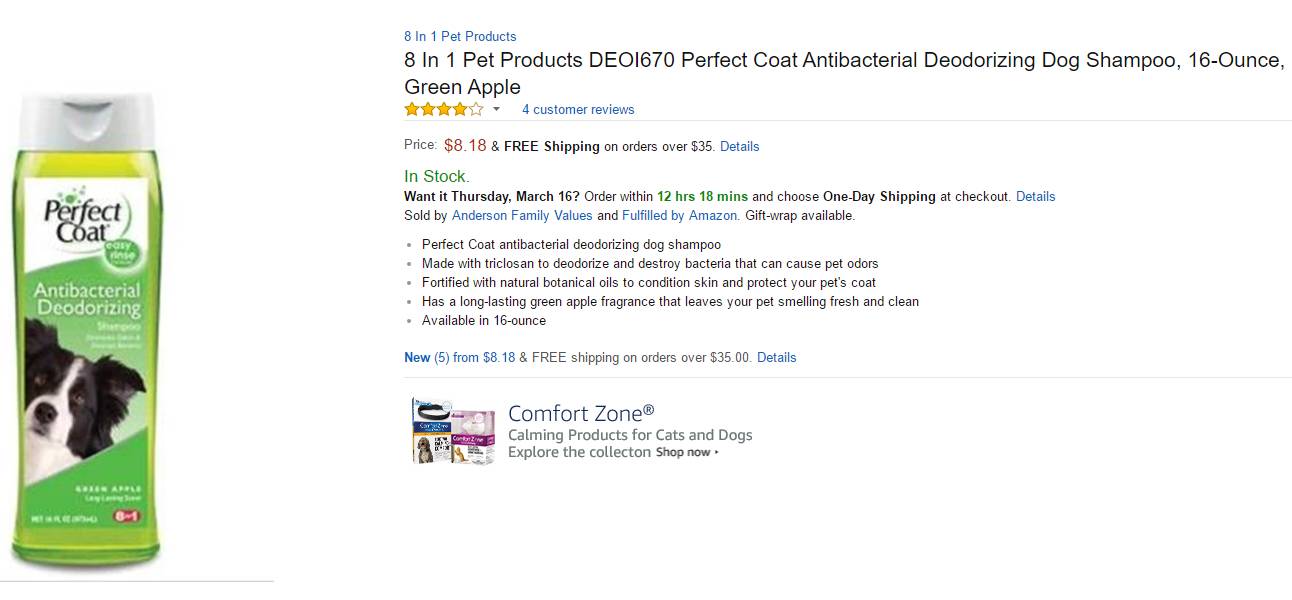Expand the rating breakdown dropdown arrow
The height and width of the screenshot is (600, 1292).
click(x=496, y=109)
